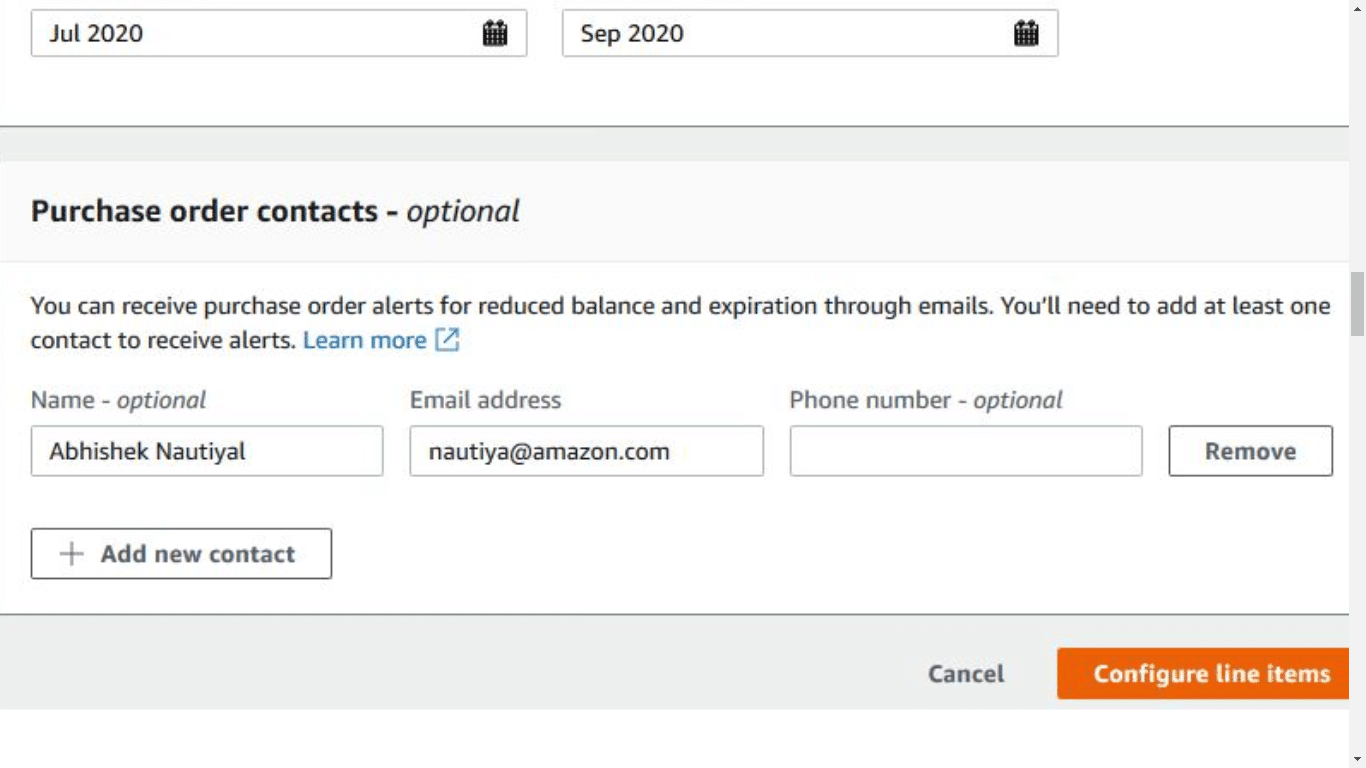This screenshot has width=1366, height=768.
Task: Proceed to Configure line items
Action: click(x=1201, y=673)
